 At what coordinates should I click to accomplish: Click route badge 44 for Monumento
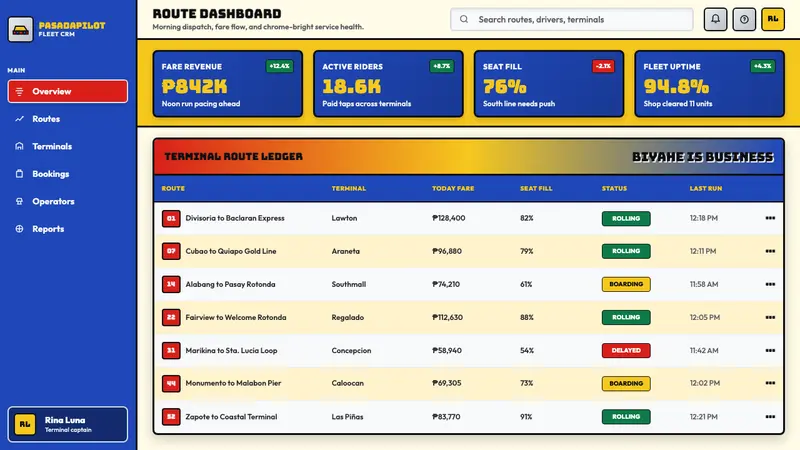[171, 383]
